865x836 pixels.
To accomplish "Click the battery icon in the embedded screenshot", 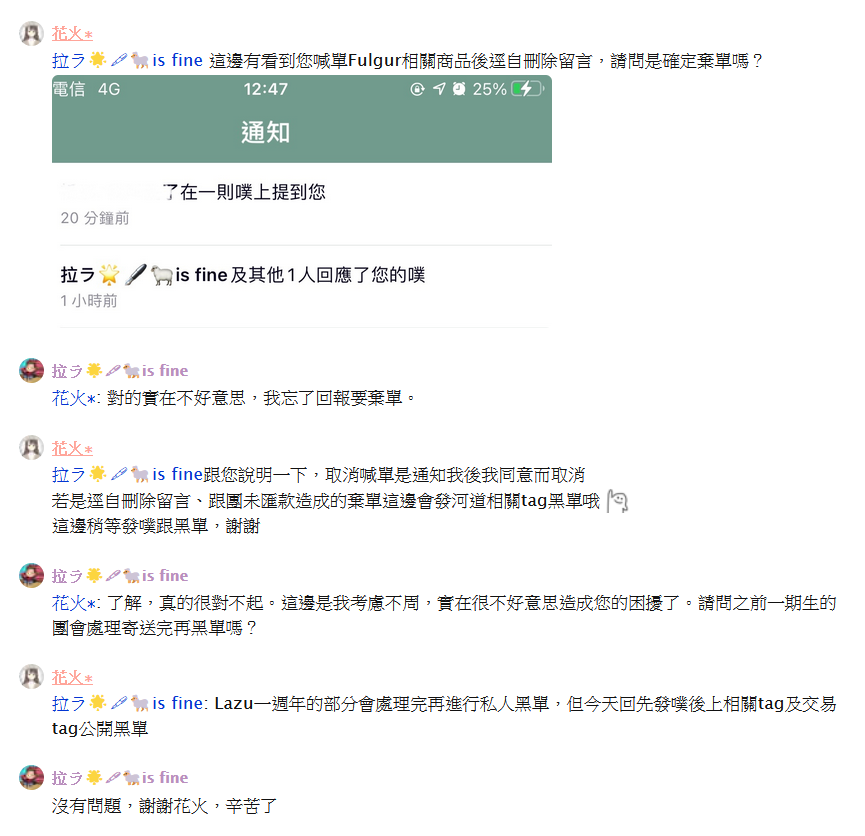I will coord(528,89).
